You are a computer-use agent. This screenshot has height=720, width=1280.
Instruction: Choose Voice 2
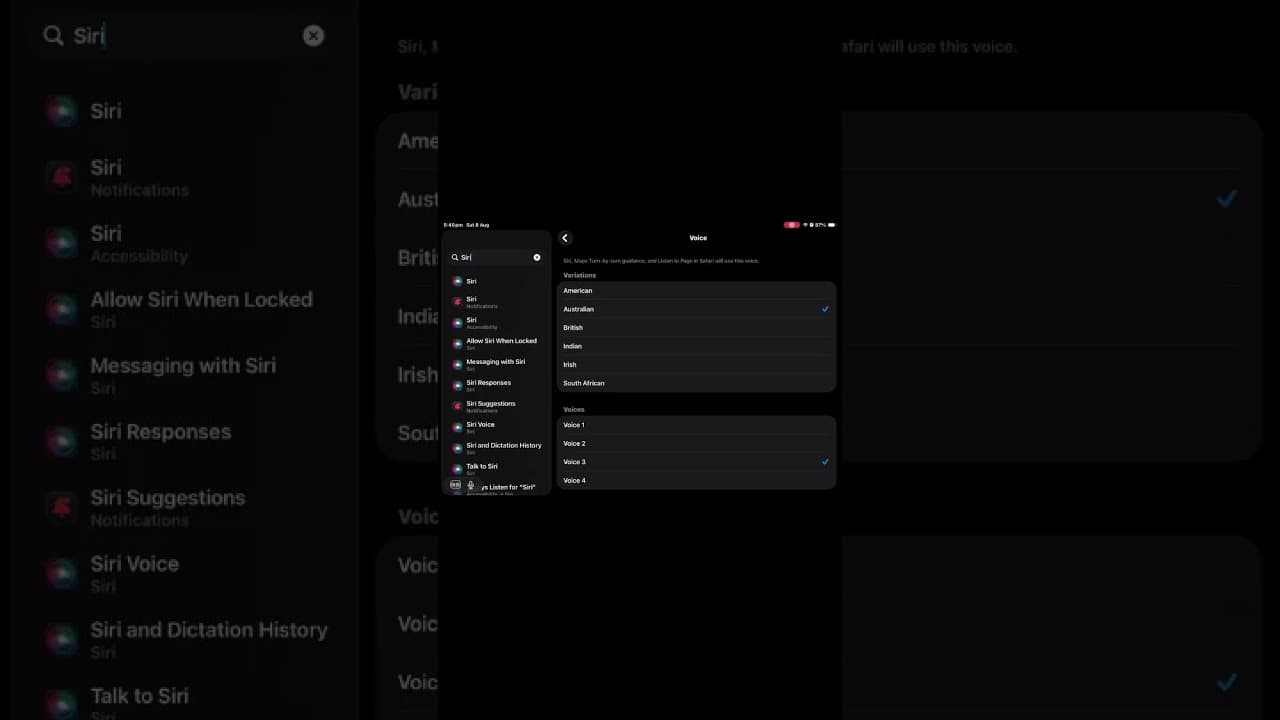696,443
